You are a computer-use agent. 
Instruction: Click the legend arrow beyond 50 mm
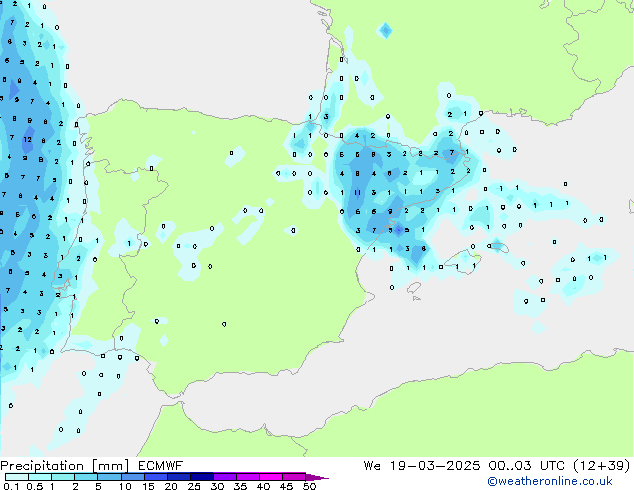[317, 477]
